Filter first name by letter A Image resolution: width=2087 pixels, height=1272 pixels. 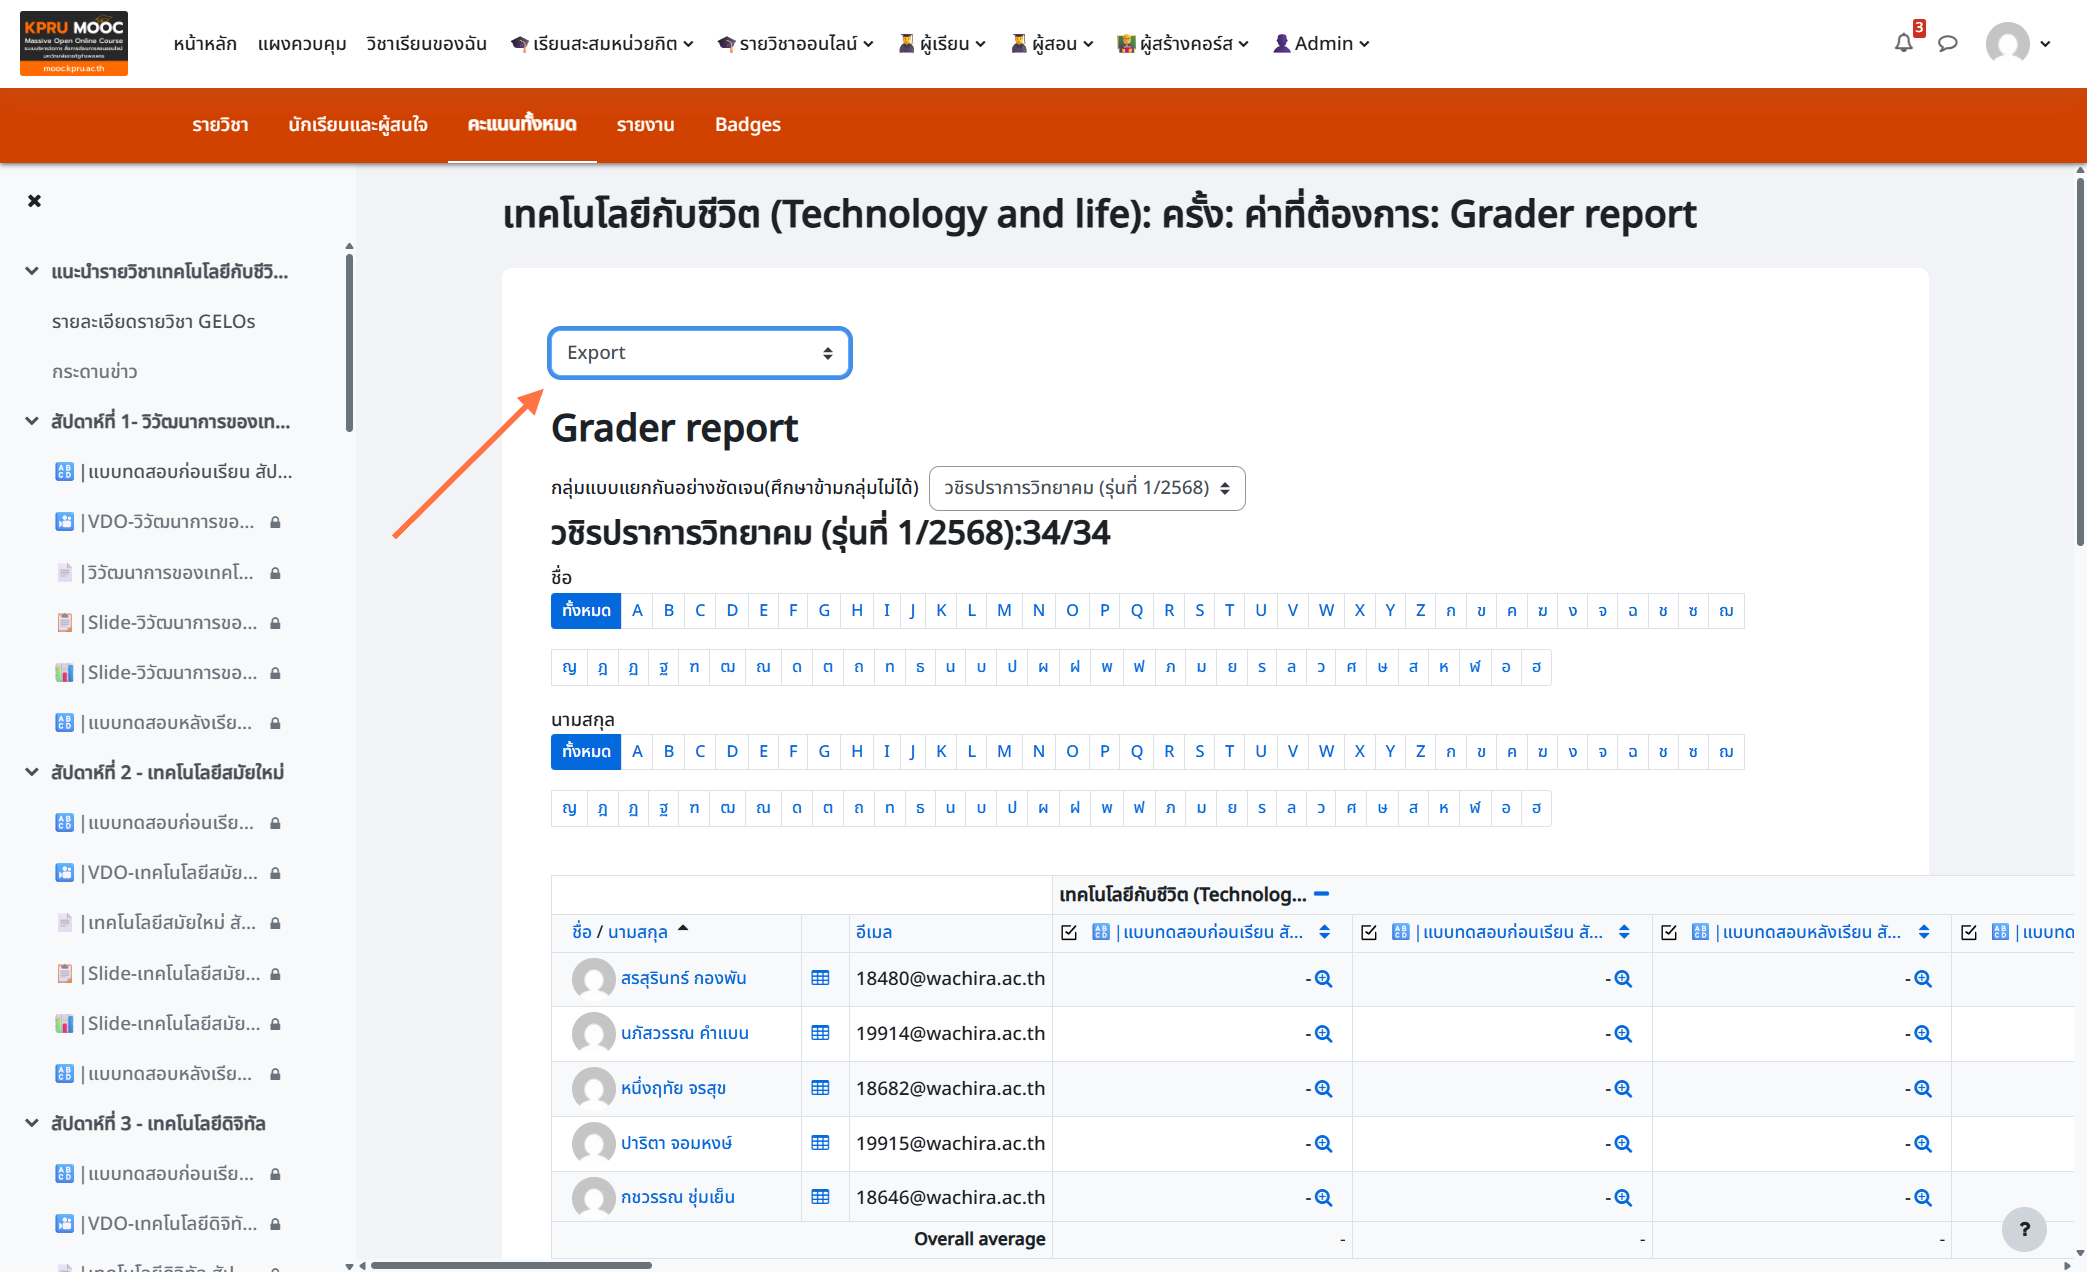pos(637,611)
